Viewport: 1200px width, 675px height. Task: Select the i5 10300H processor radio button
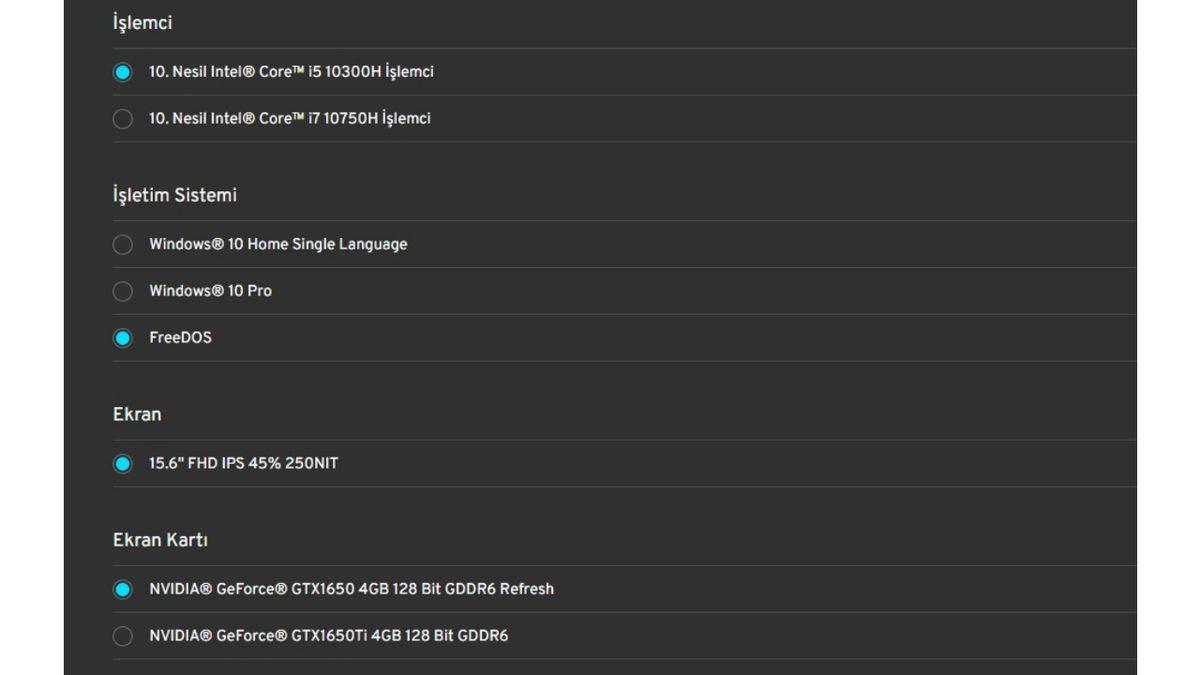tap(122, 72)
